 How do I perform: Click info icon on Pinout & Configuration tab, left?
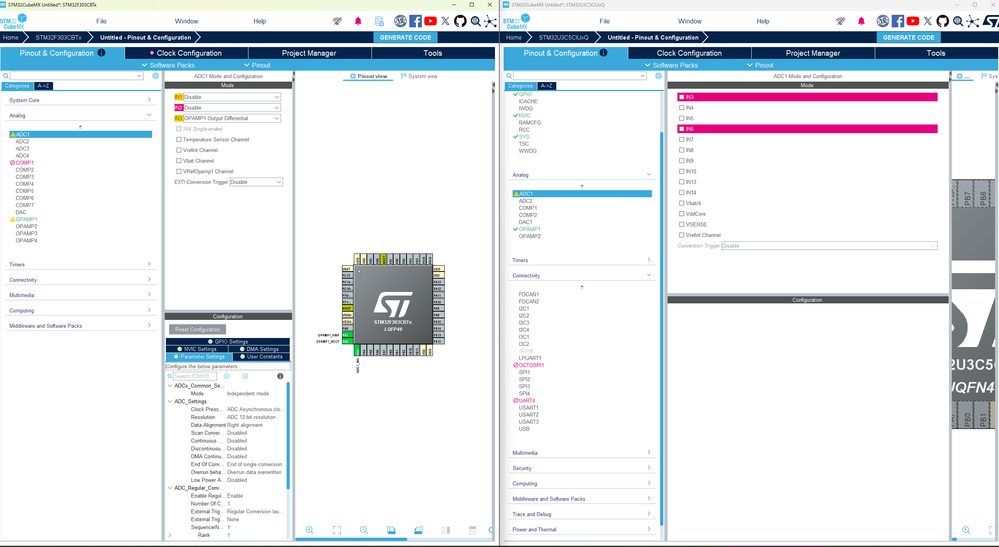pos(101,53)
